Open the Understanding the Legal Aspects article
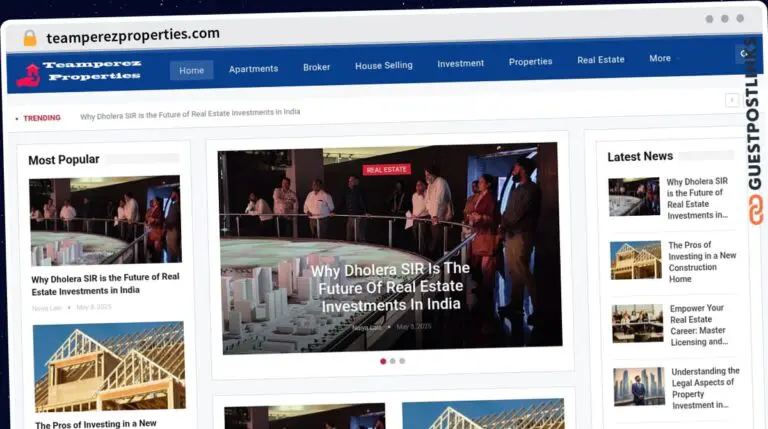The height and width of the screenshot is (429, 768). click(705, 388)
